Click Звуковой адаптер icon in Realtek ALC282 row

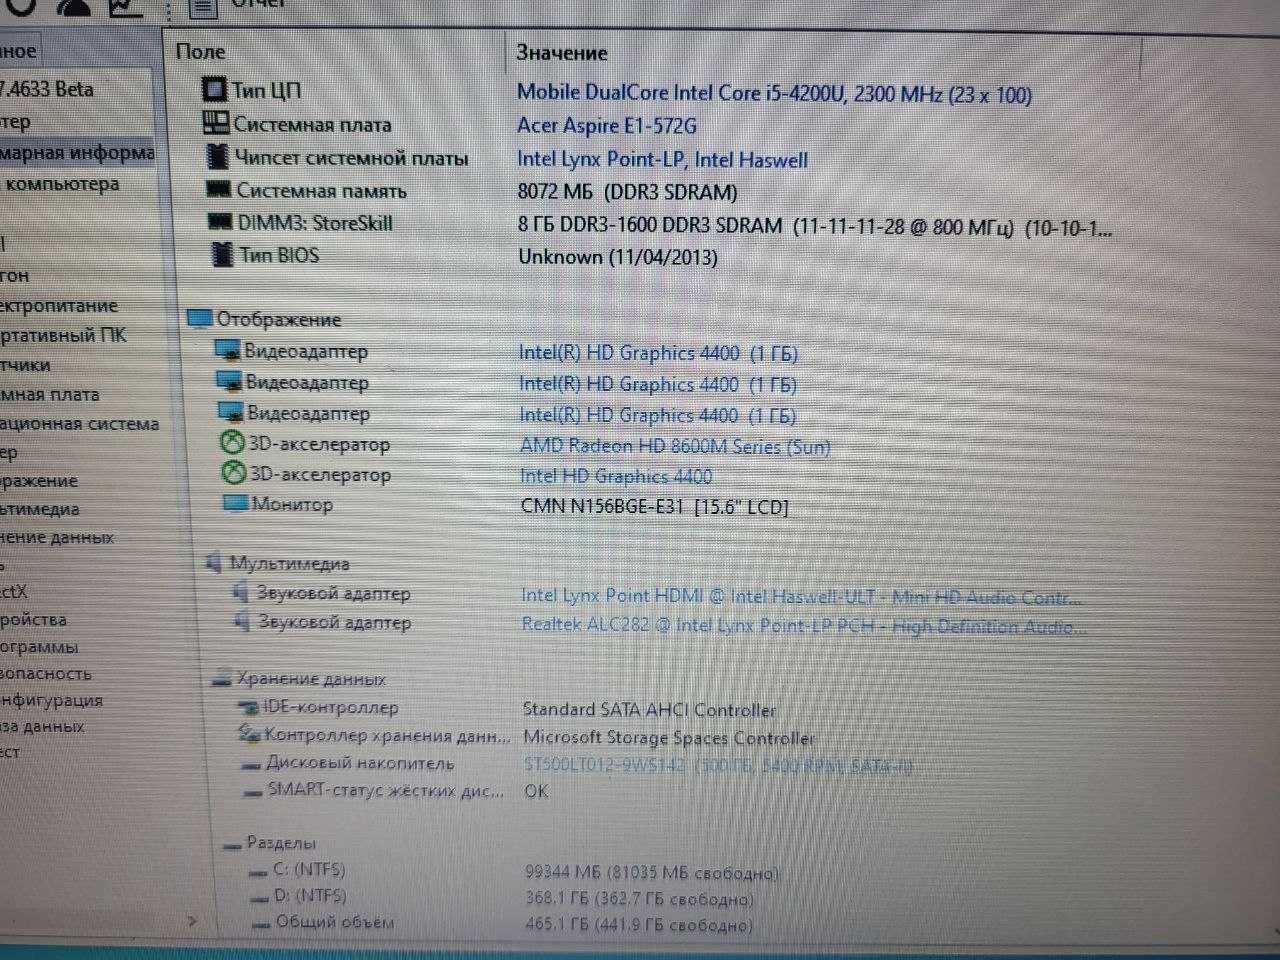click(x=241, y=621)
